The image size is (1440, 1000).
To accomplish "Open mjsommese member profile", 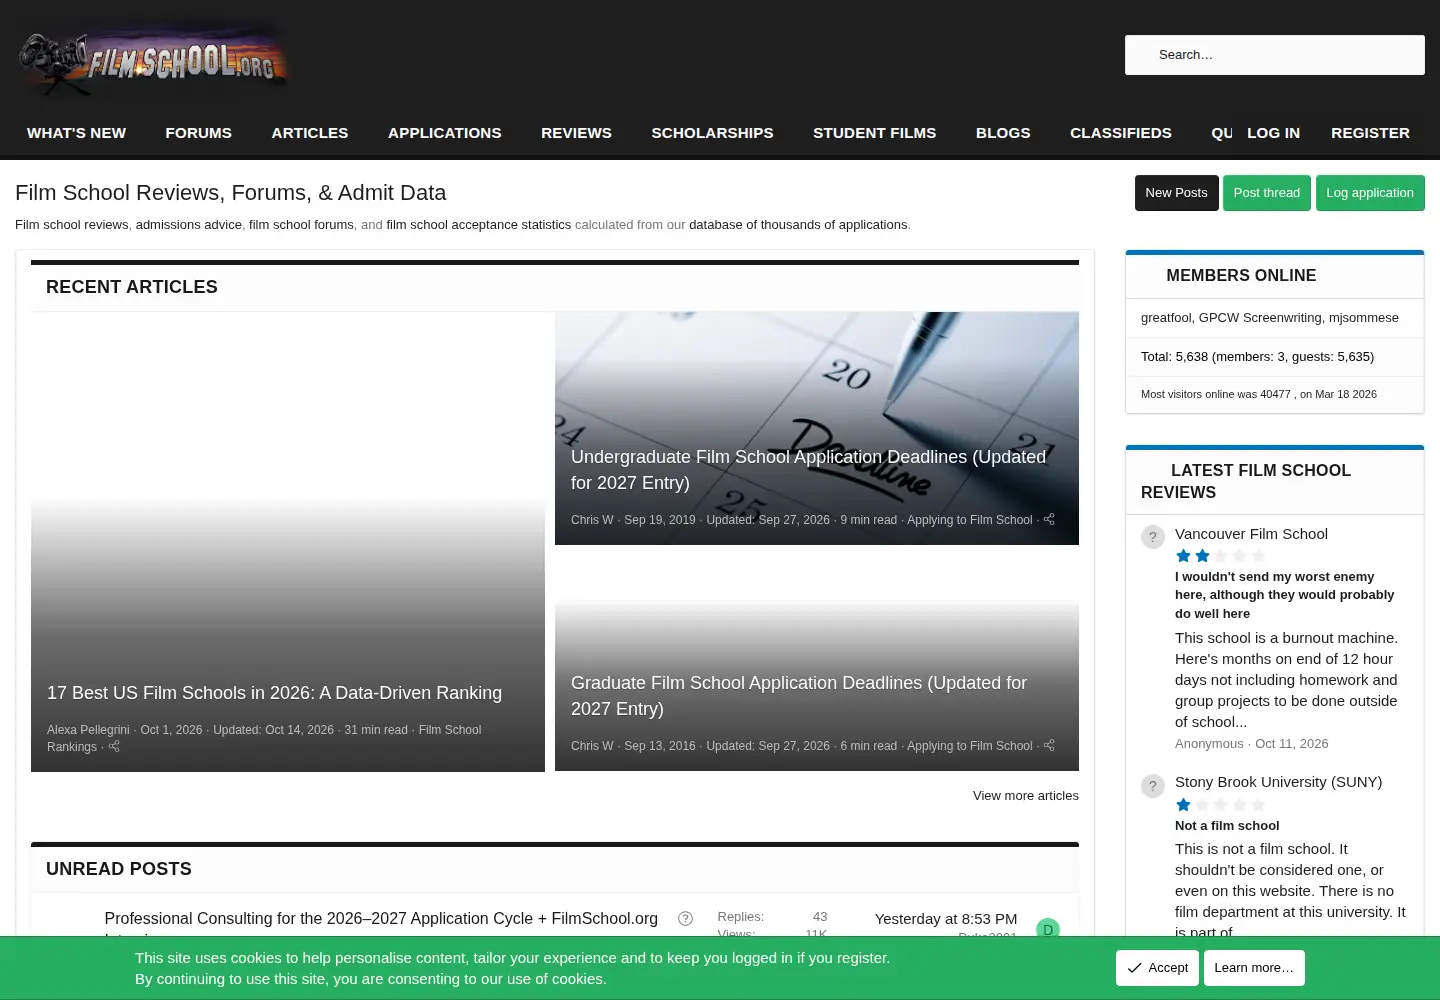I will pyautogui.click(x=1364, y=318).
